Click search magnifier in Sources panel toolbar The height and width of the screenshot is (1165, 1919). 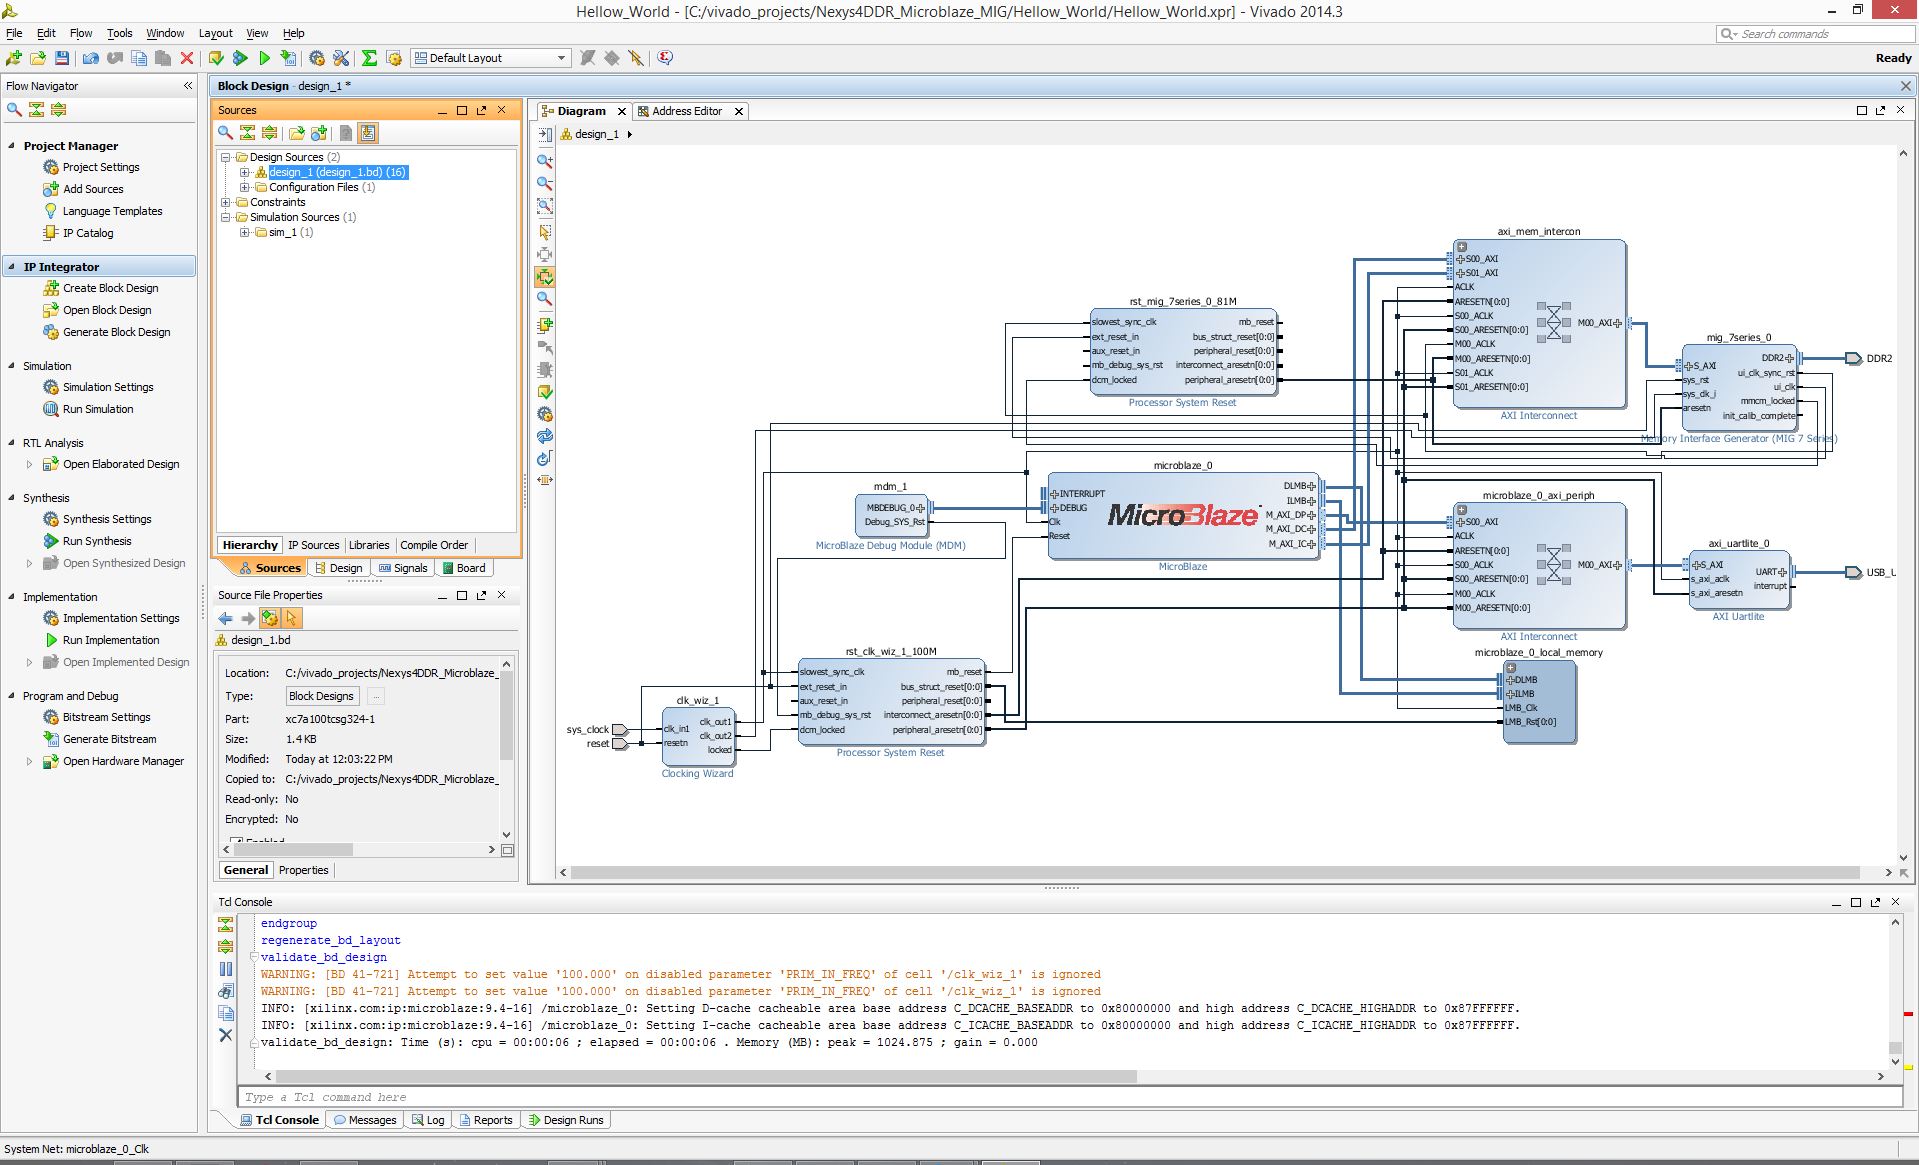(x=226, y=133)
